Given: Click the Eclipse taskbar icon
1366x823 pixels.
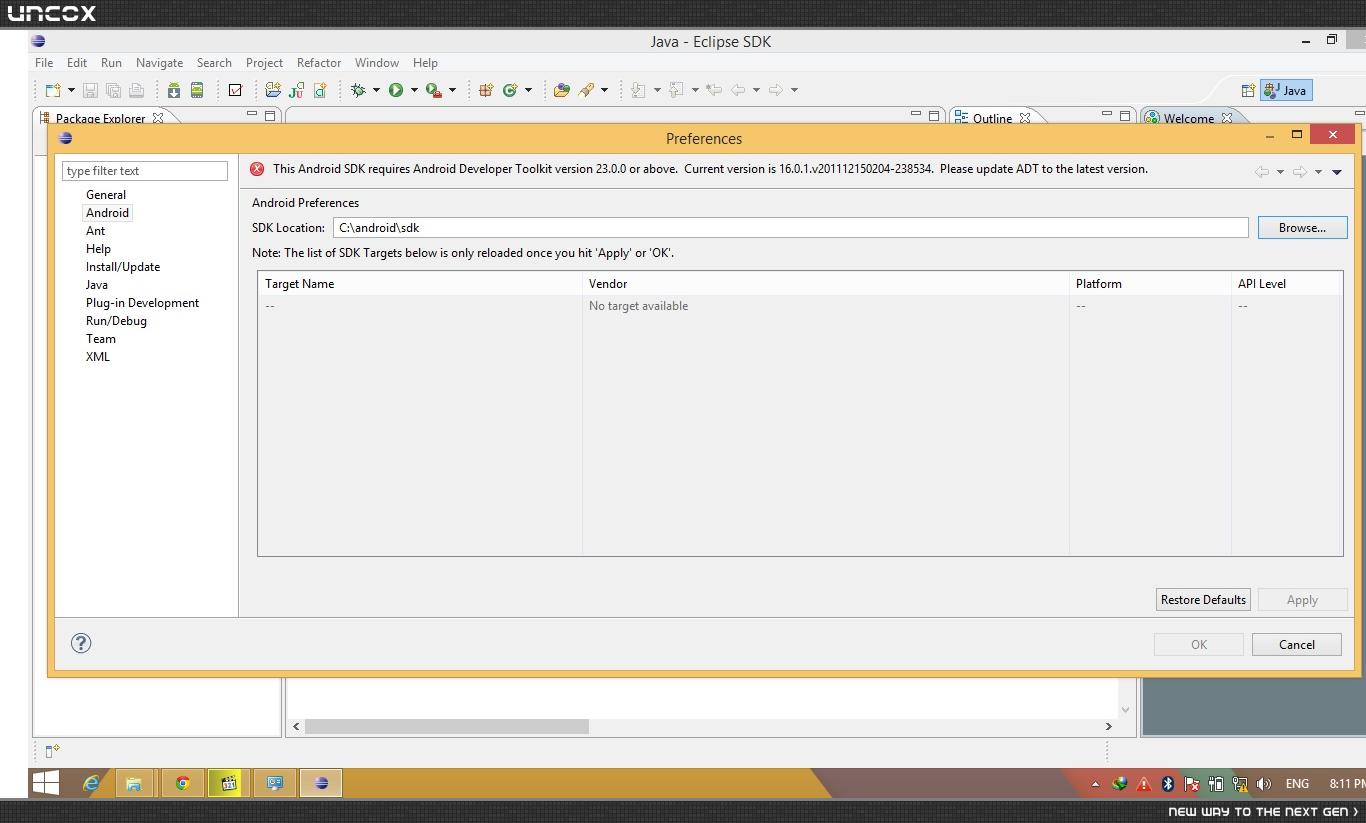Looking at the screenshot, I should [x=321, y=783].
